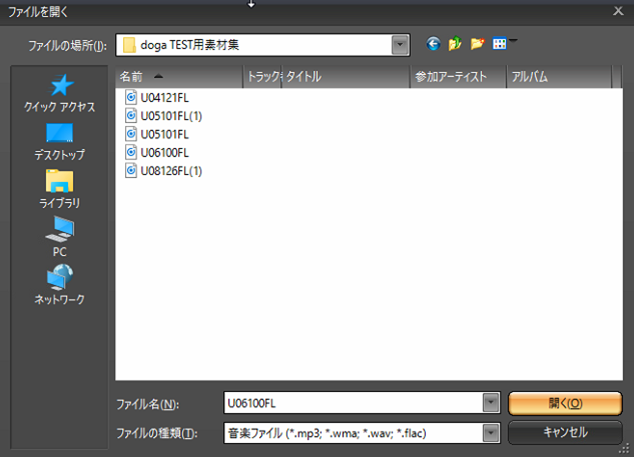This screenshot has width=634, height=457.
Task: Click the audio file icon of U04121FL
Action: coord(131,97)
